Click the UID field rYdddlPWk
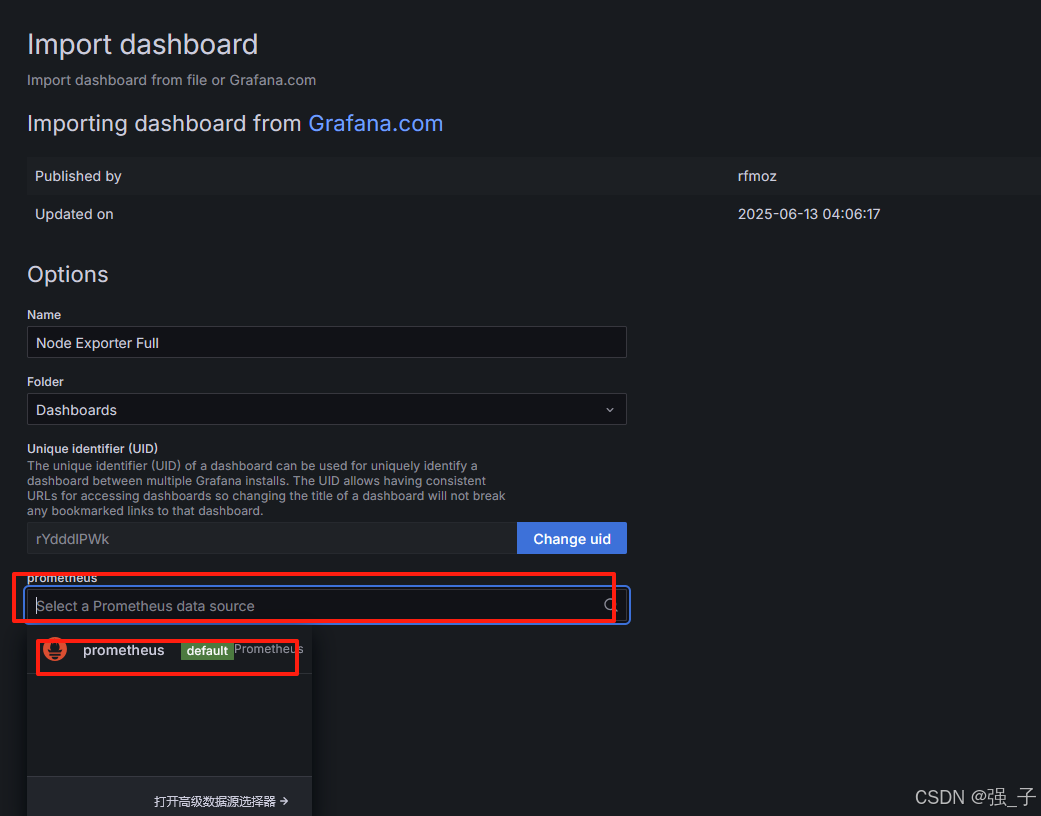This screenshot has width=1041, height=816. [x=272, y=538]
